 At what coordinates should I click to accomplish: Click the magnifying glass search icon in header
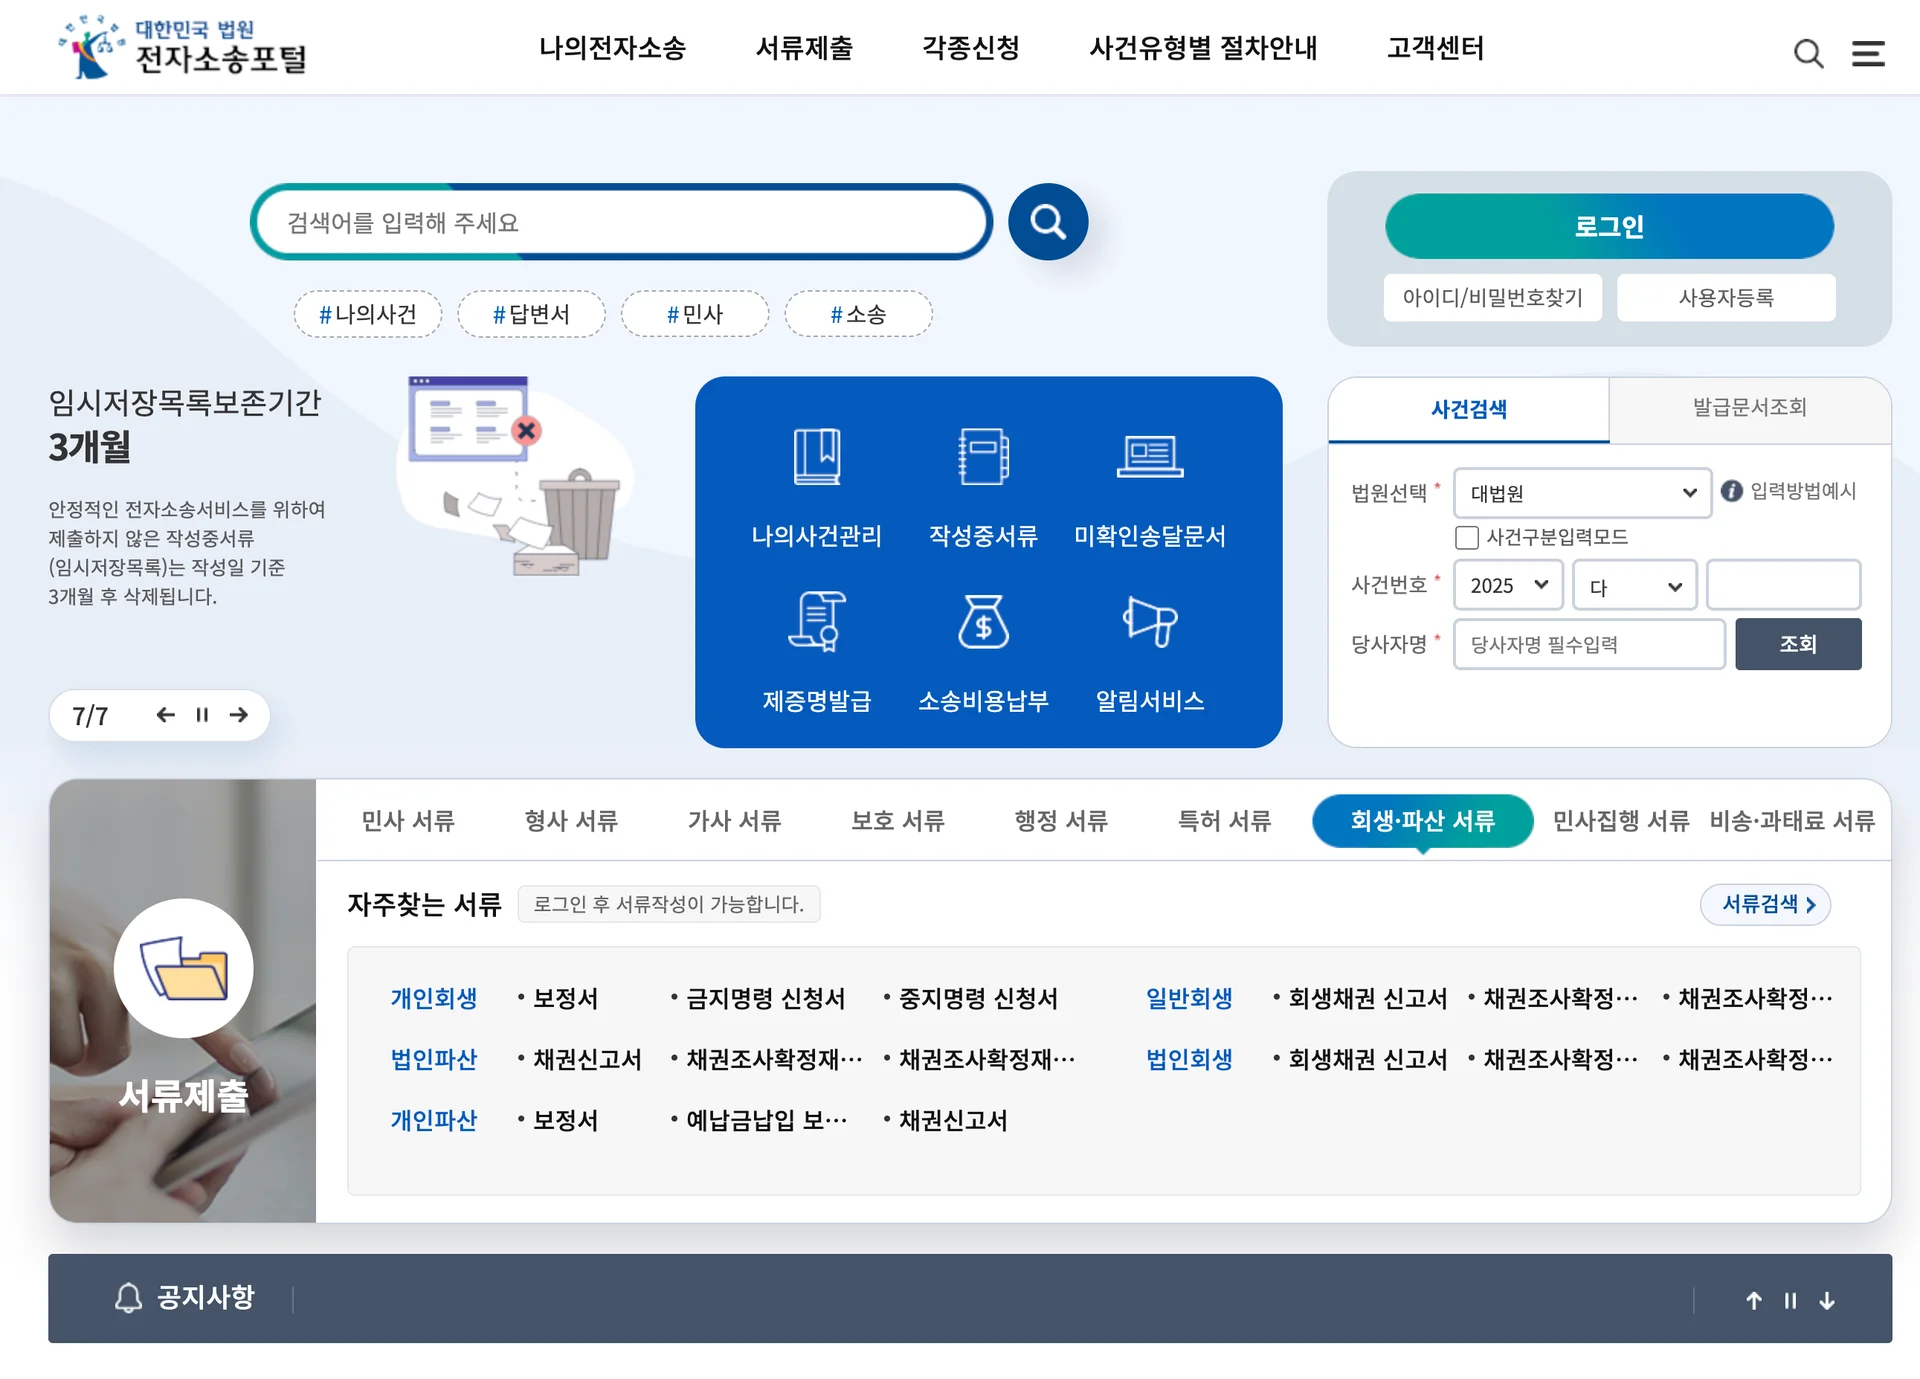(1808, 54)
